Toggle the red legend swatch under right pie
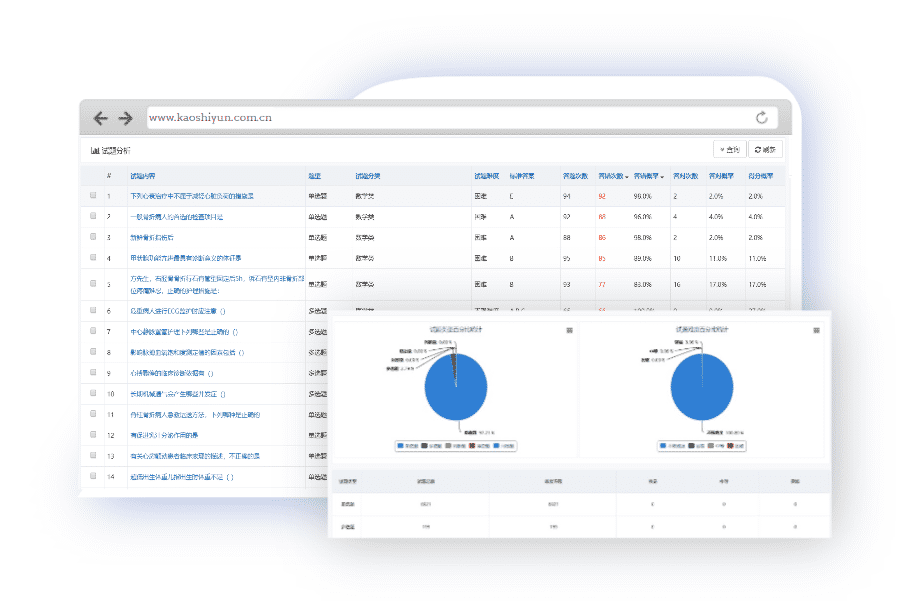Screen dimensions: 920x601 (x=730, y=446)
